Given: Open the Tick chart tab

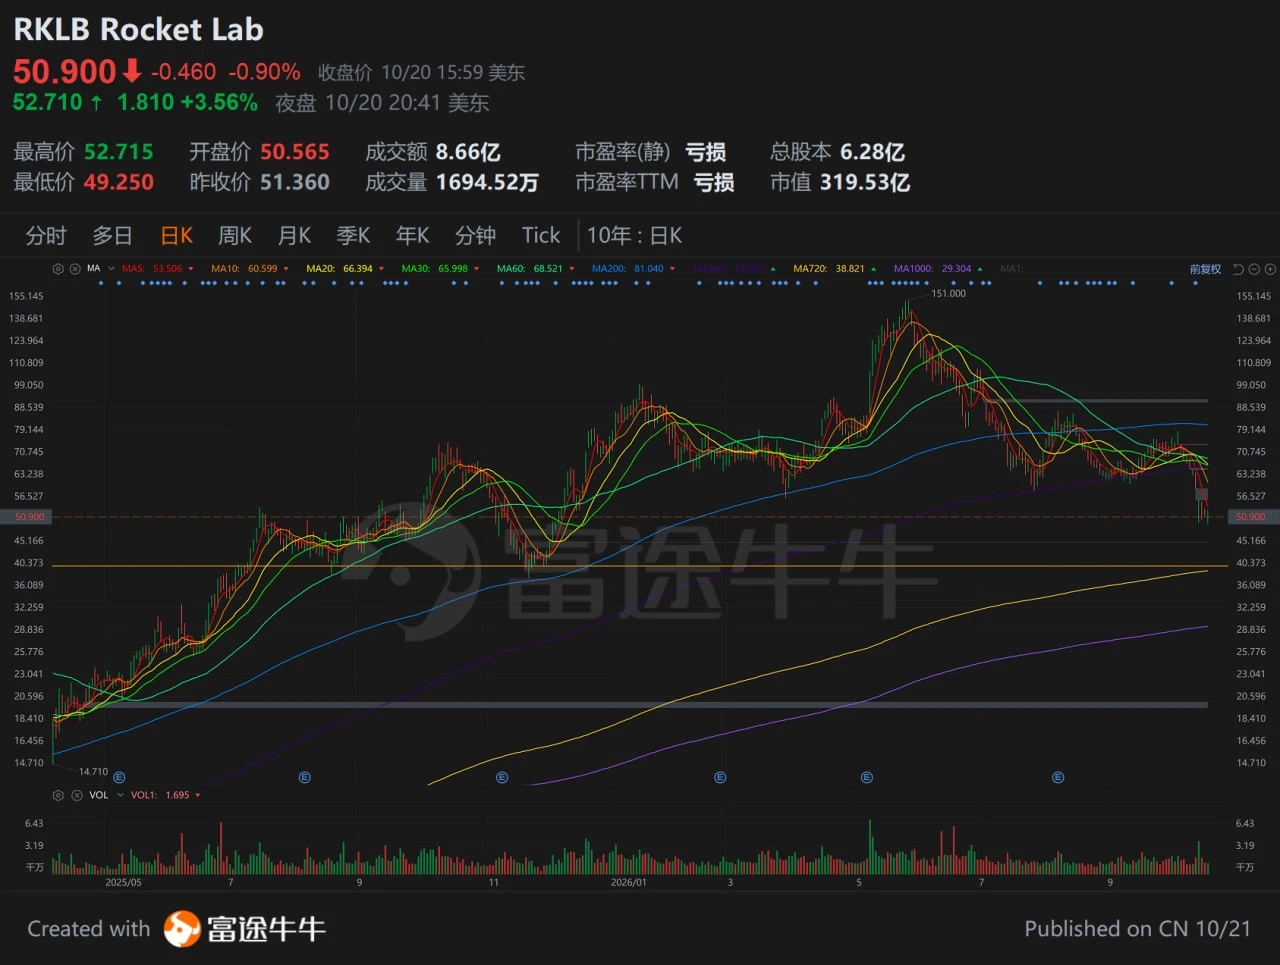Looking at the screenshot, I should click(541, 236).
